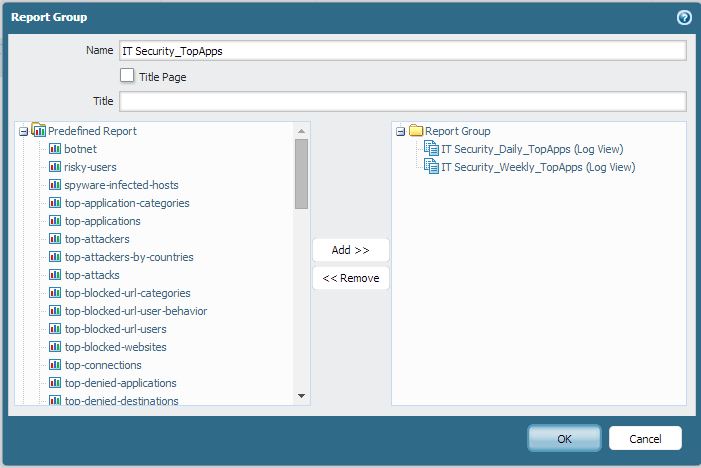The width and height of the screenshot is (701, 468).
Task: Click the top-applications chart icon
Action: coord(55,221)
